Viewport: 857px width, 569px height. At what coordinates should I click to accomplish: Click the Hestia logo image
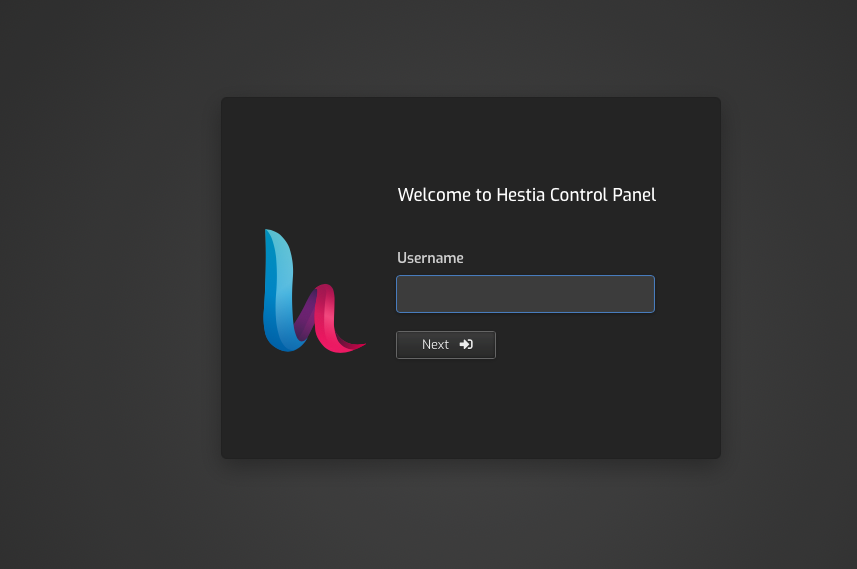[314, 291]
